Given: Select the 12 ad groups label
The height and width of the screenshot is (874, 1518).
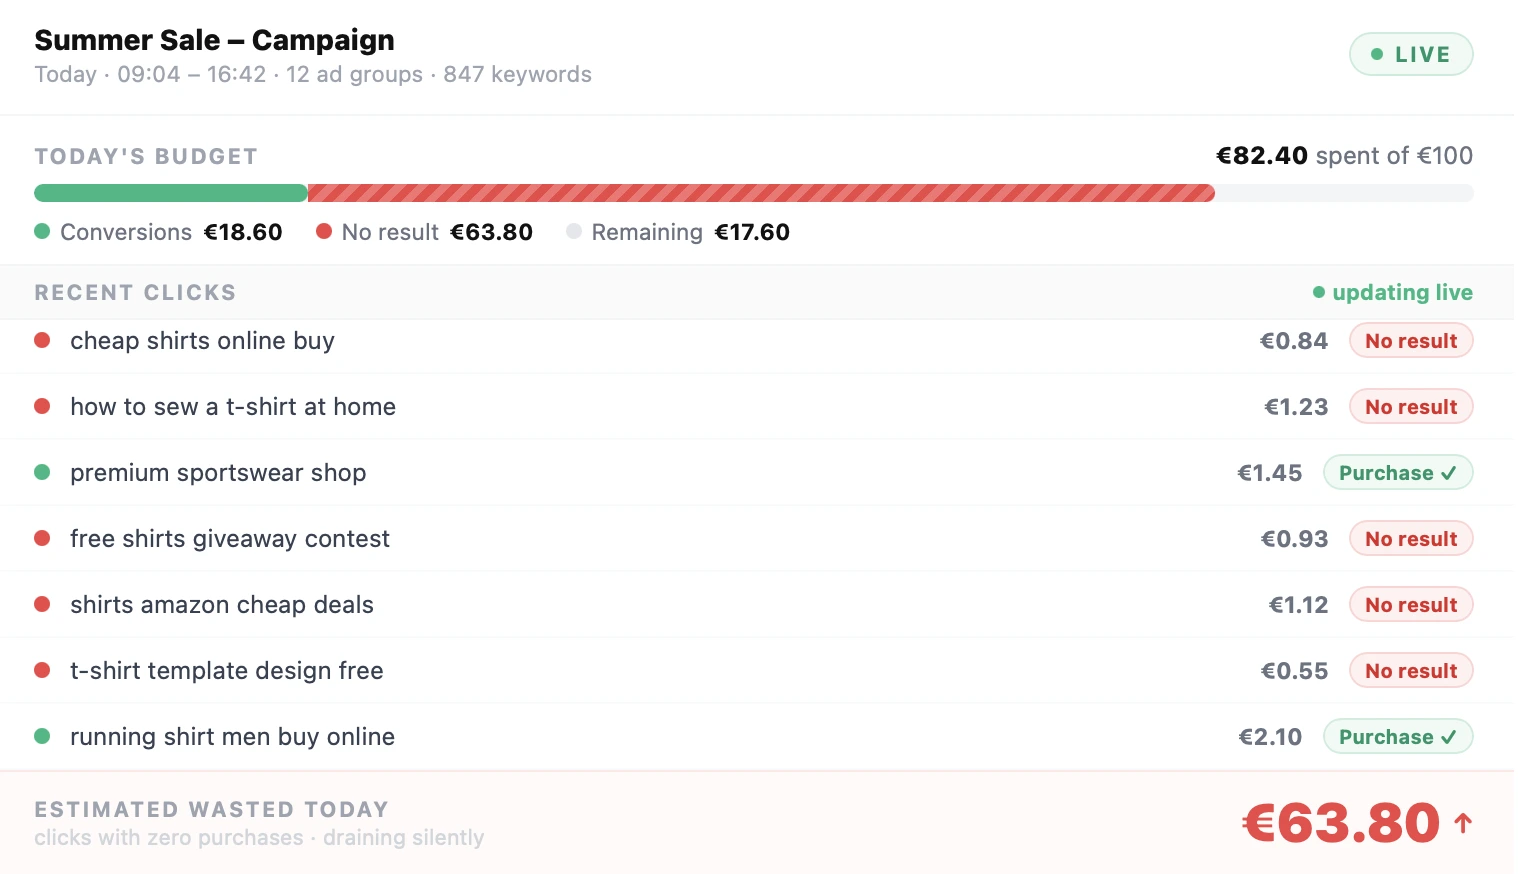Looking at the screenshot, I should pos(353,74).
